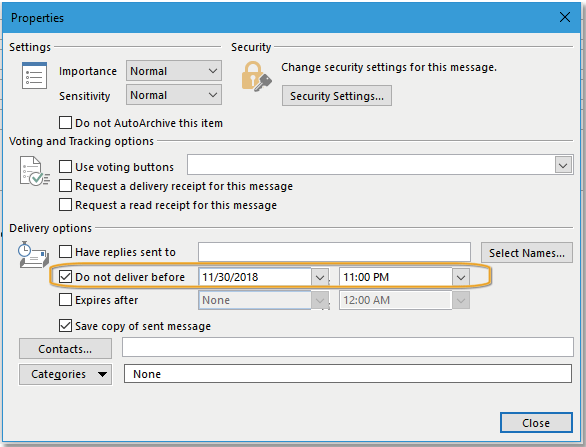586x447 pixels.
Task: Click the Security Settings button
Action: (337, 96)
